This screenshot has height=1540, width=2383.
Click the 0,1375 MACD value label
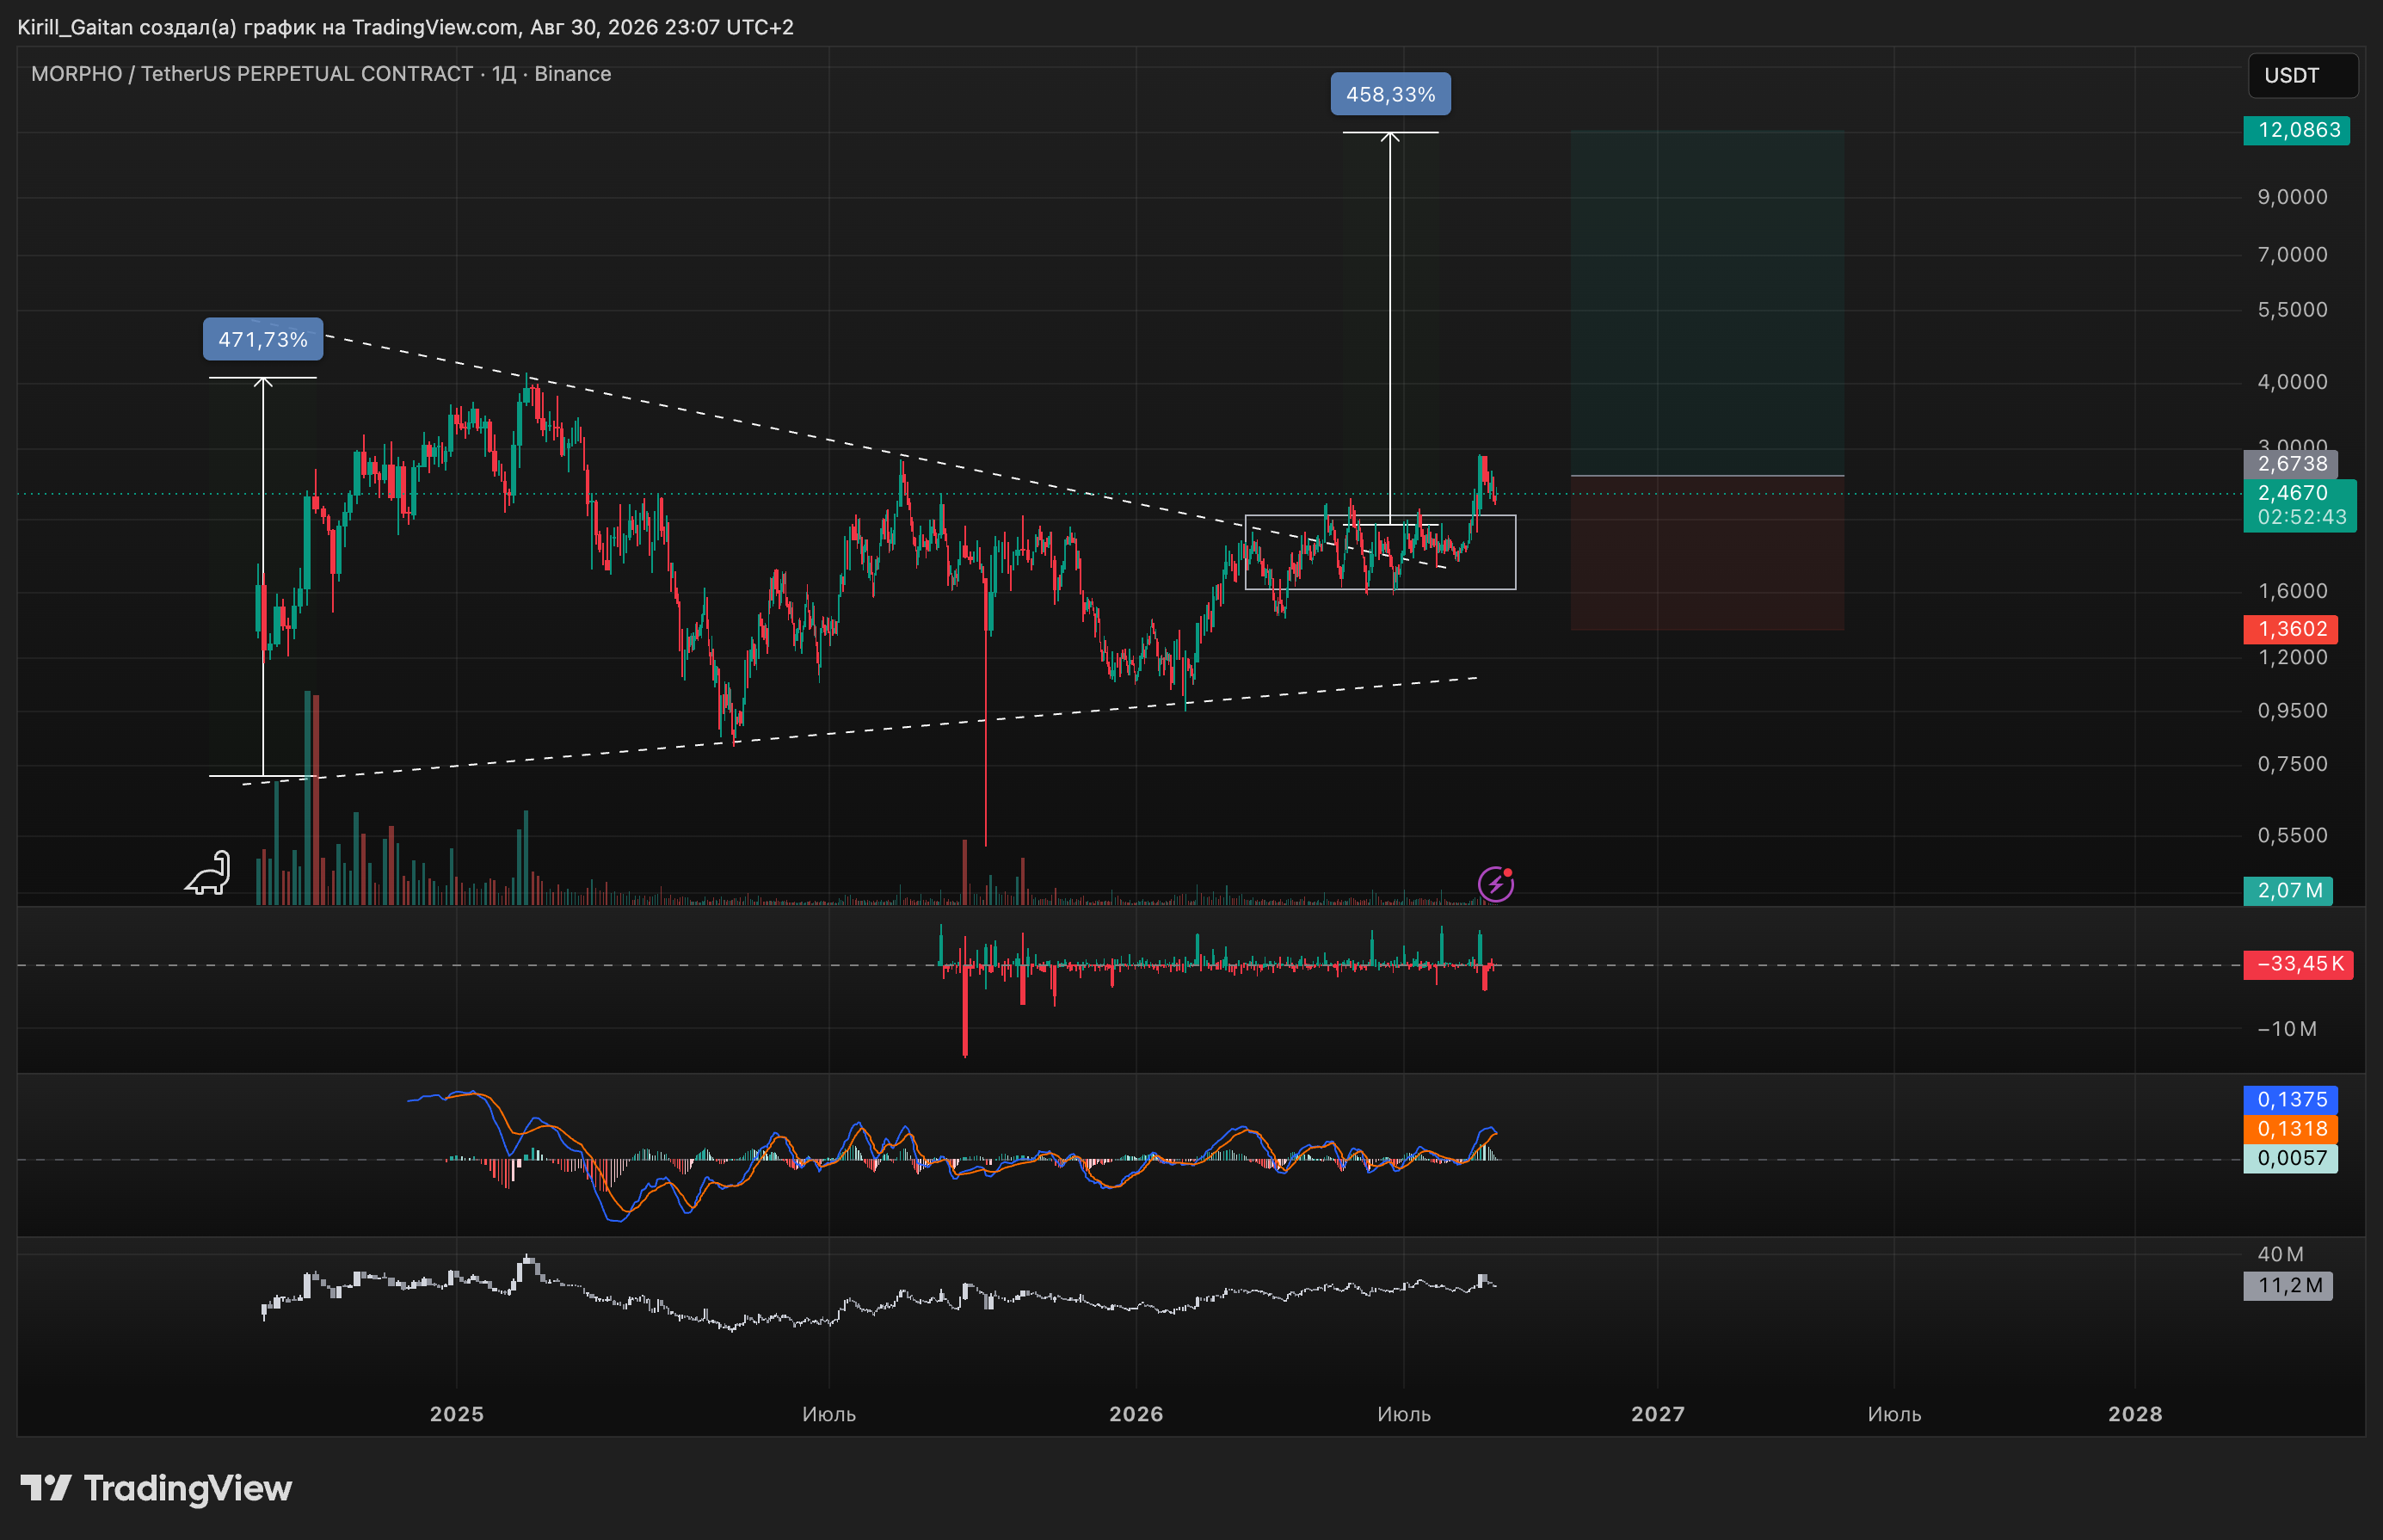pos(2291,1100)
